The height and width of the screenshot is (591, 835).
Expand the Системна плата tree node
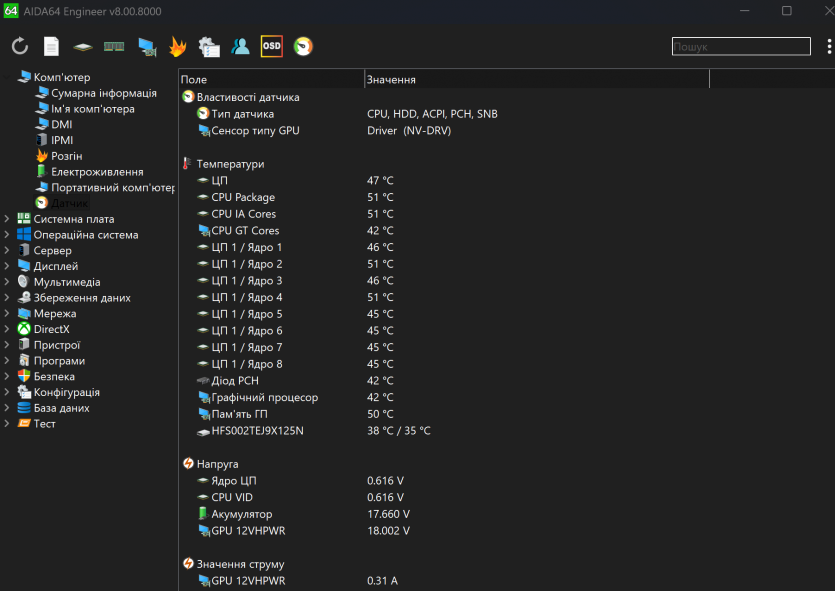tap(8, 219)
